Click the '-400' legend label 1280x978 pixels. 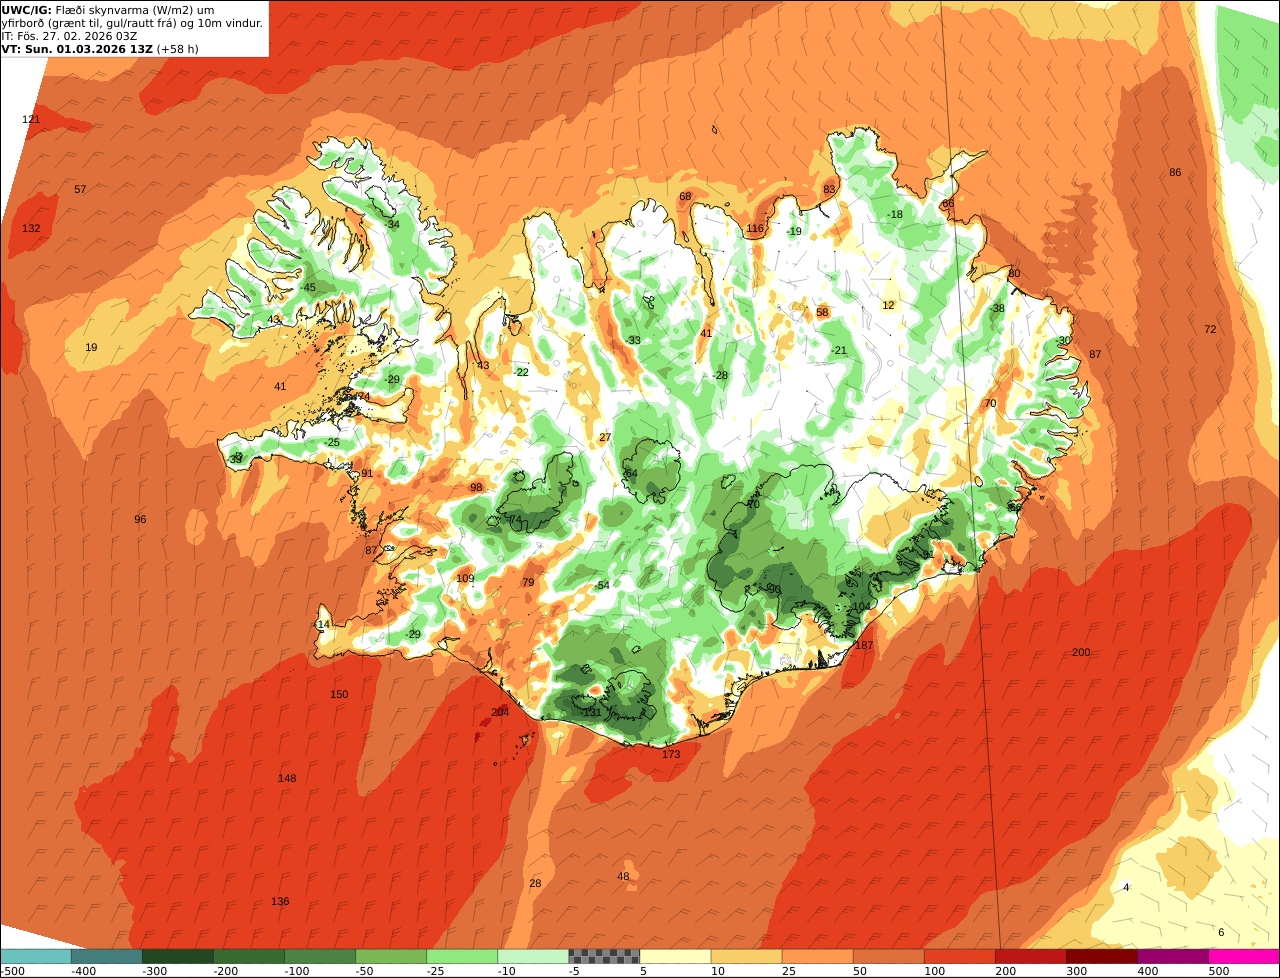(83, 971)
